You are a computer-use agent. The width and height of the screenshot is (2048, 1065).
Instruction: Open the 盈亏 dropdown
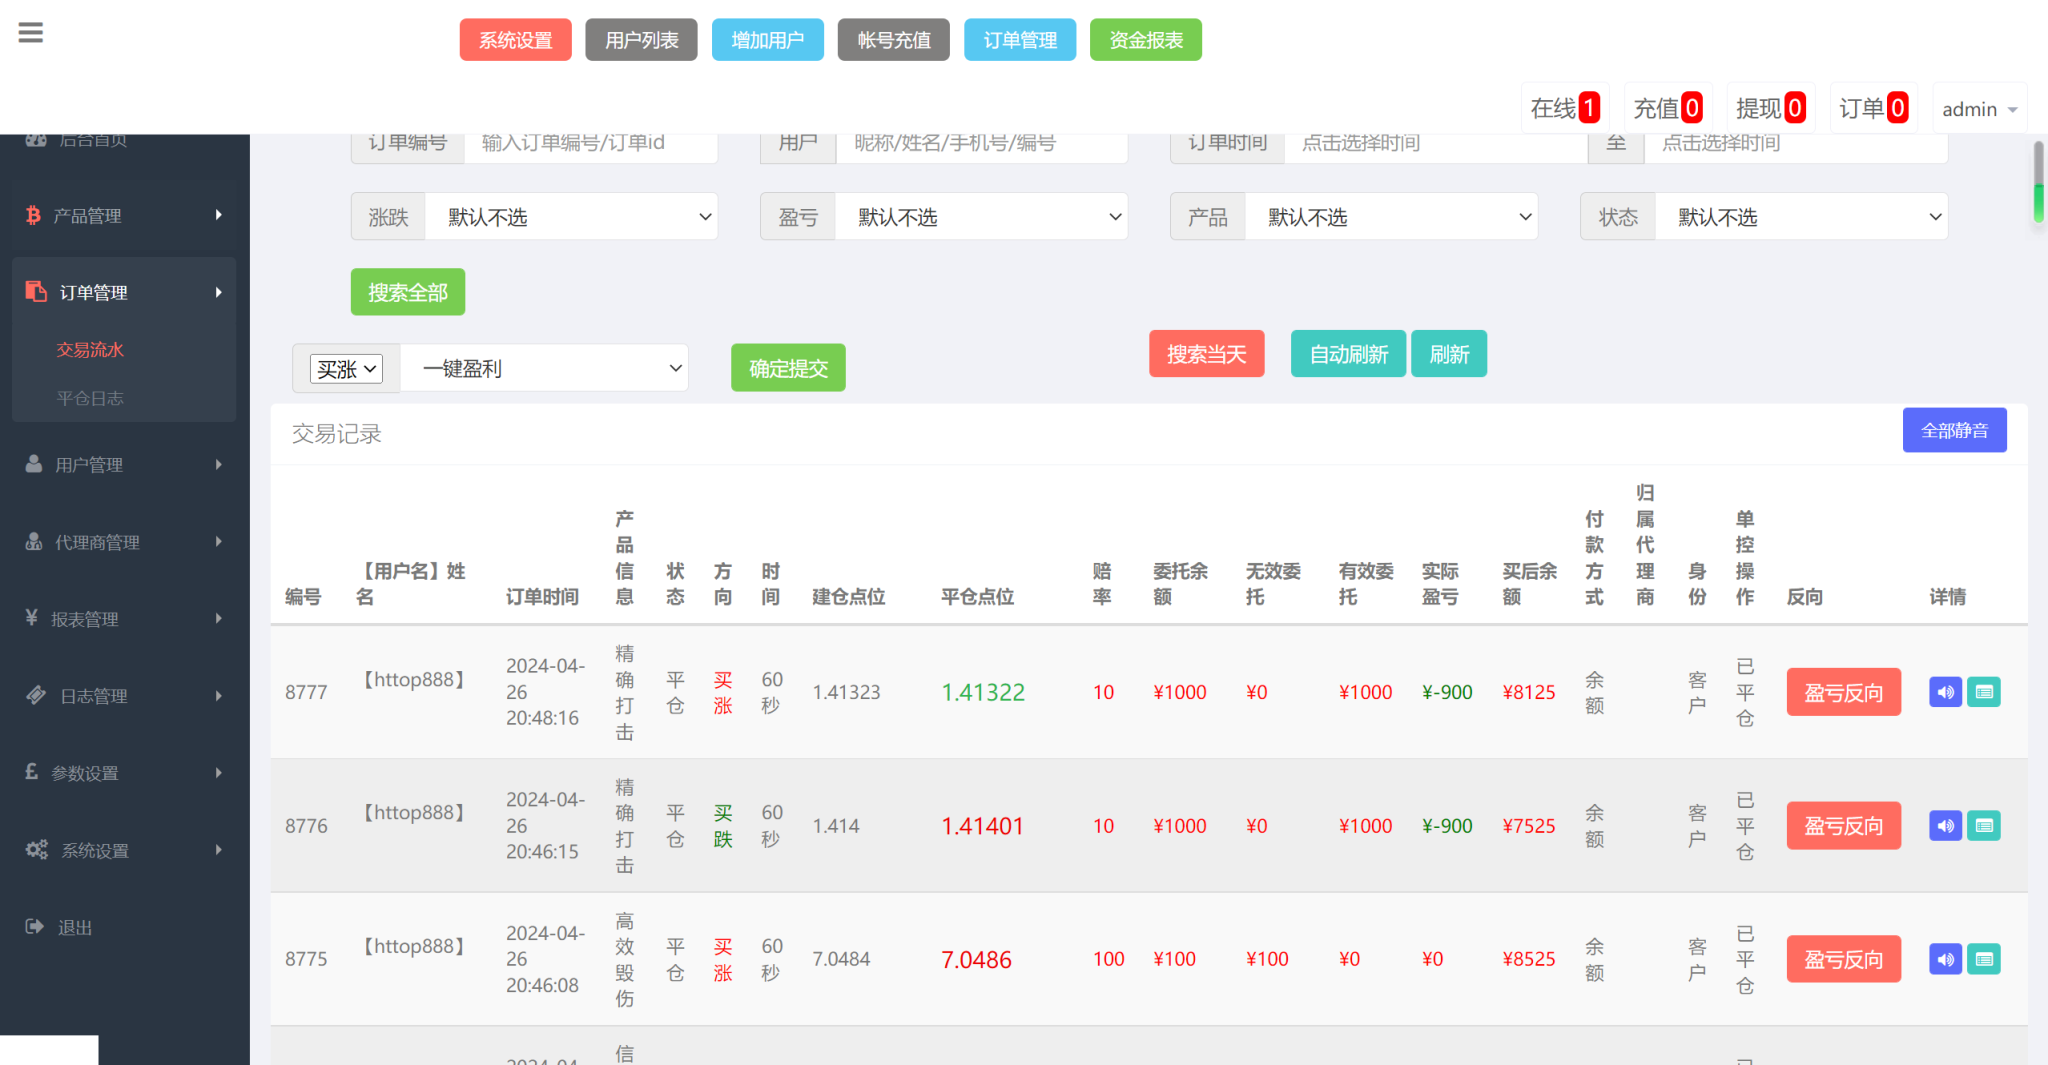pyautogui.click(x=981, y=217)
